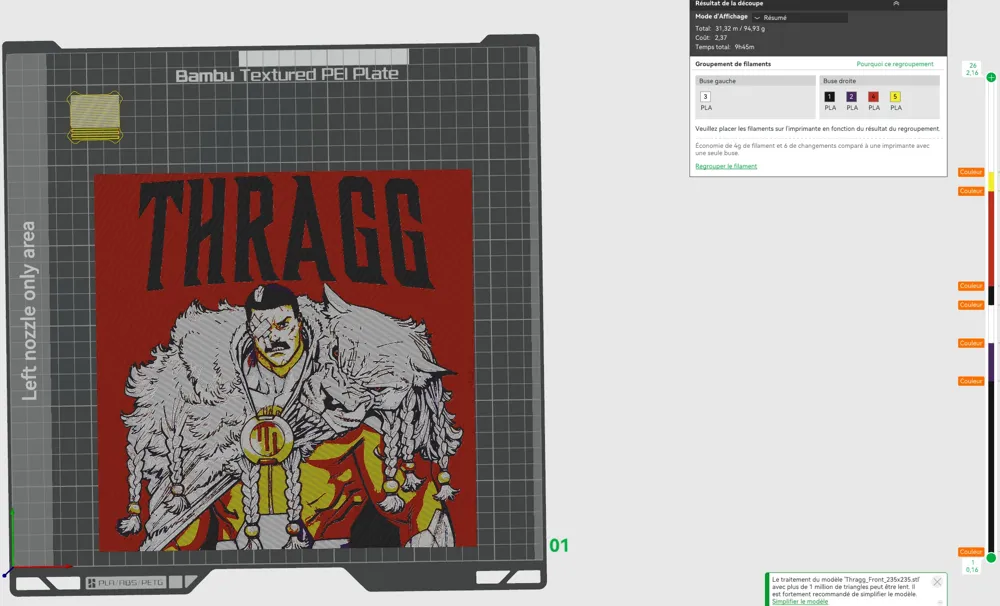This screenshot has width=1000, height=606.
Task: Click the yellow segment of the layer slider
Action: (991, 181)
